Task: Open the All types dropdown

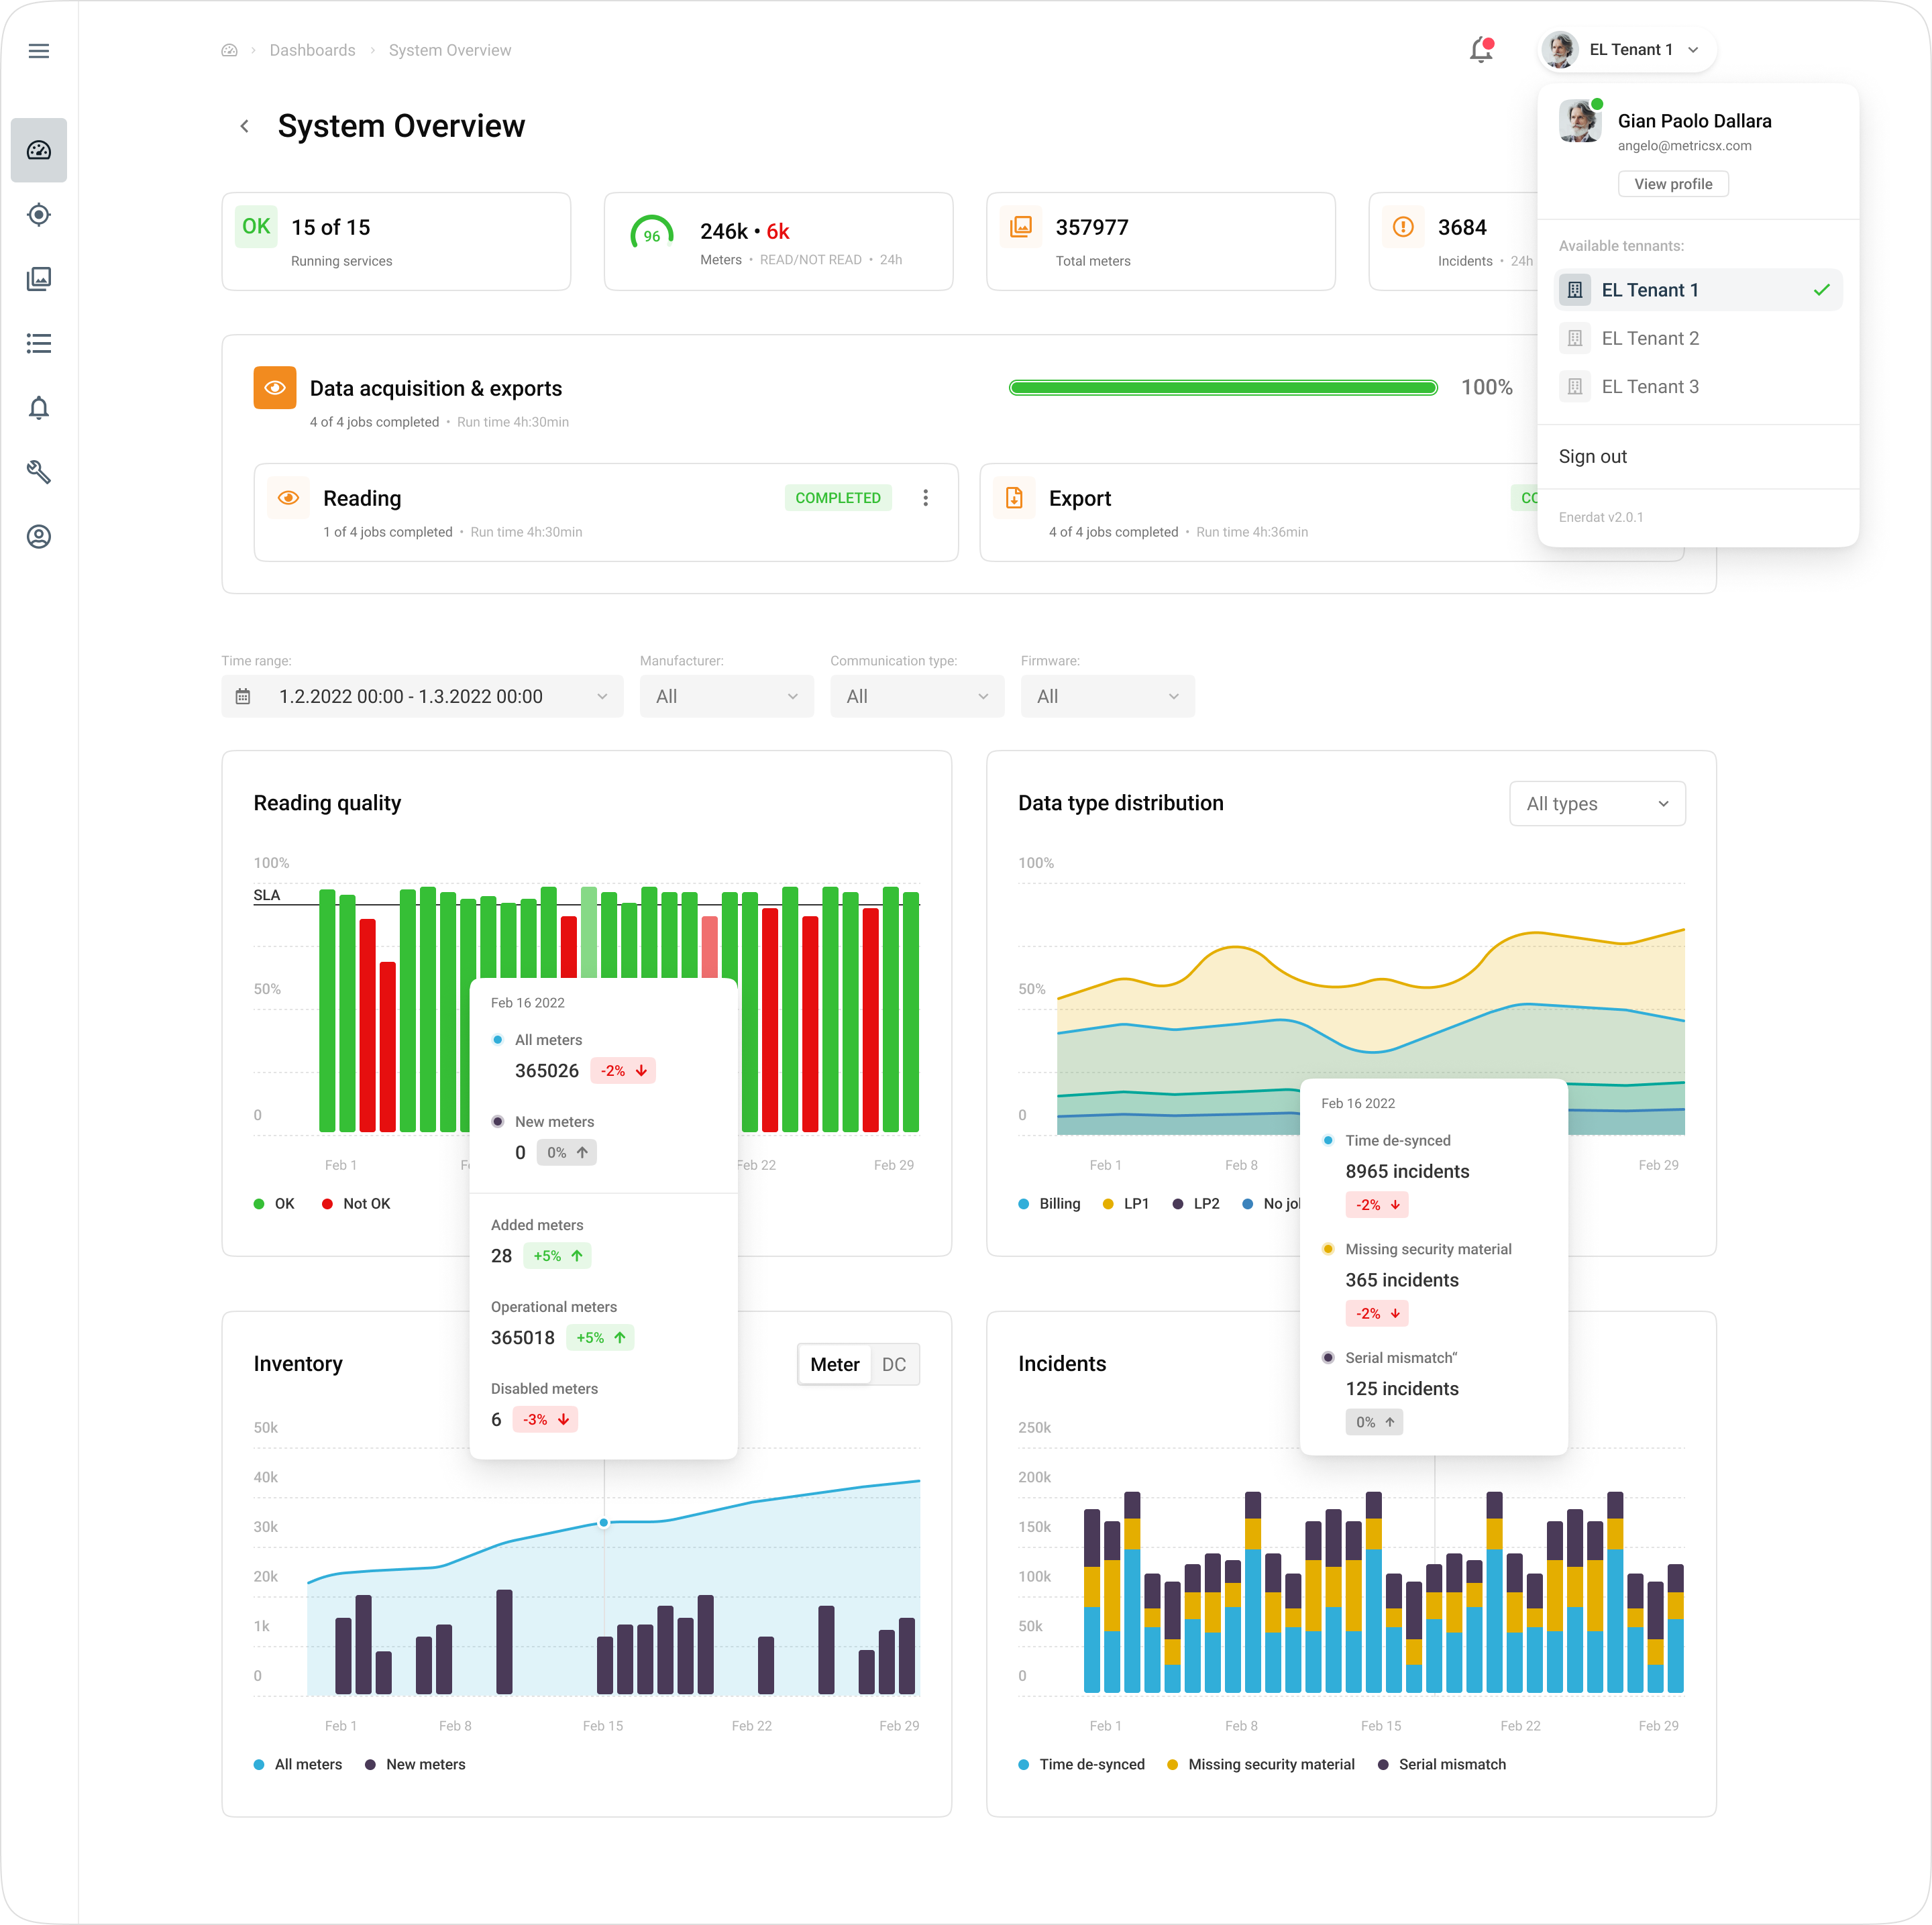Action: click(1596, 804)
